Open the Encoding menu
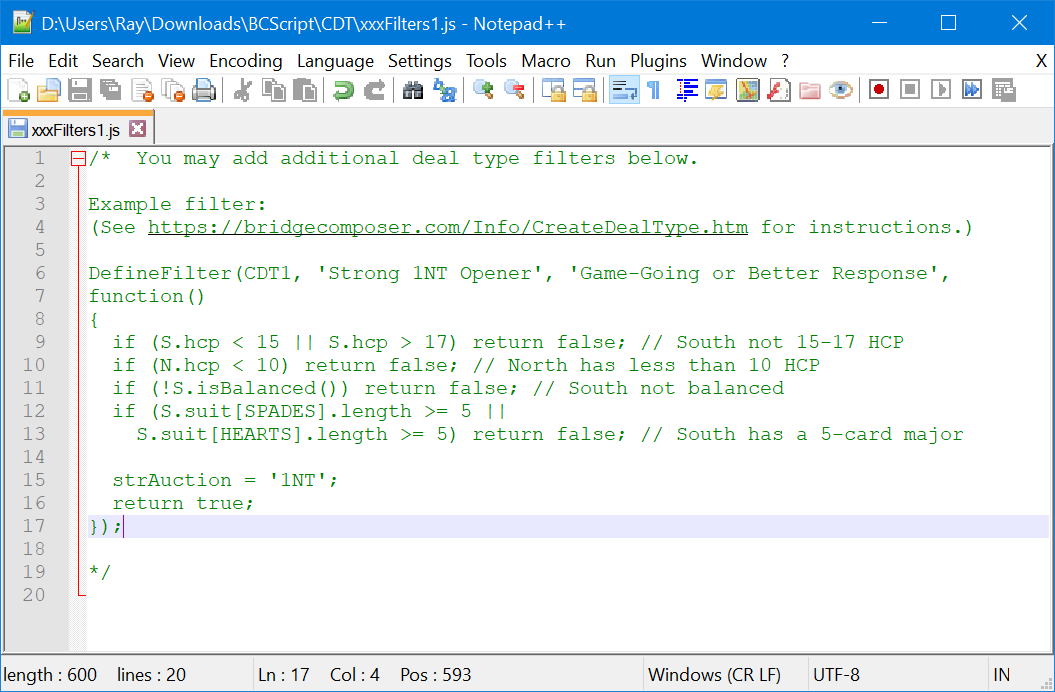The height and width of the screenshot is (692, 1055). tap(246, 61)
